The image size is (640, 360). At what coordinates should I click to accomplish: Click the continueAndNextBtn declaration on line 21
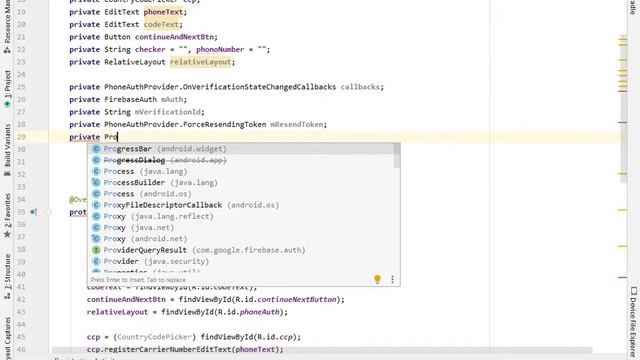174,37
